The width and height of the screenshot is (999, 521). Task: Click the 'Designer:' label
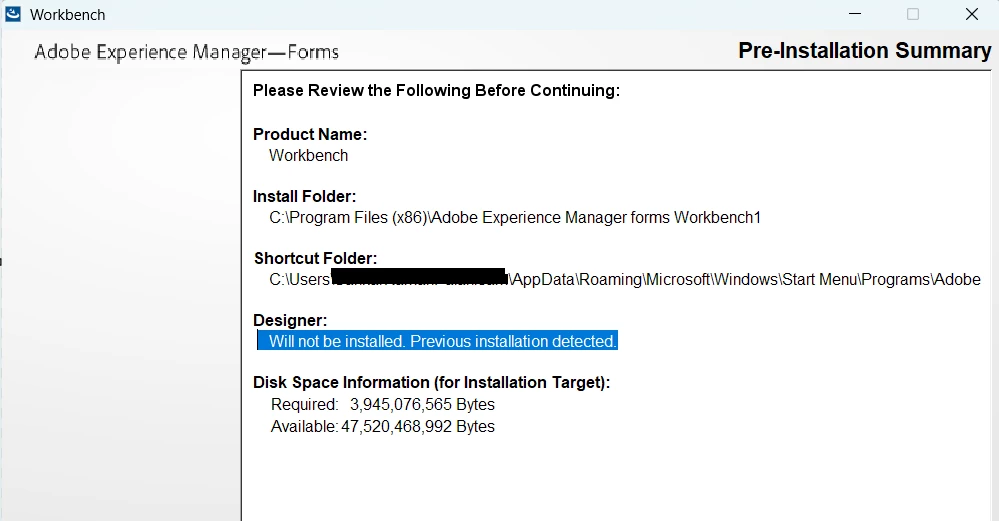tap(290, 320)
